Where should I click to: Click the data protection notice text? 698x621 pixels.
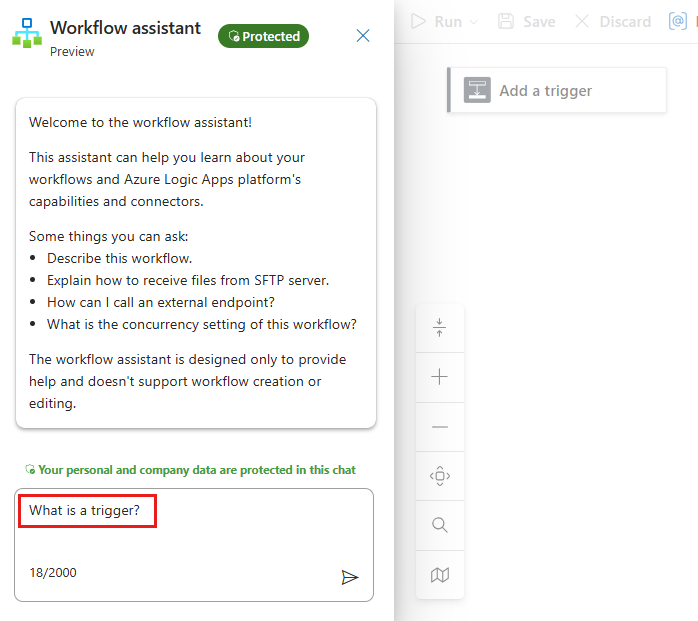(x=197, y=470)
